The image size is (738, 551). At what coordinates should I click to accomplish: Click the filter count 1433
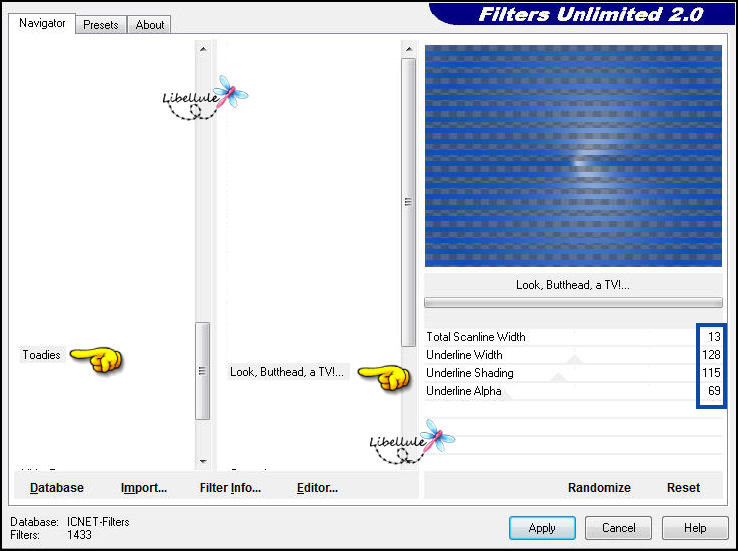(x=79, y=535)
